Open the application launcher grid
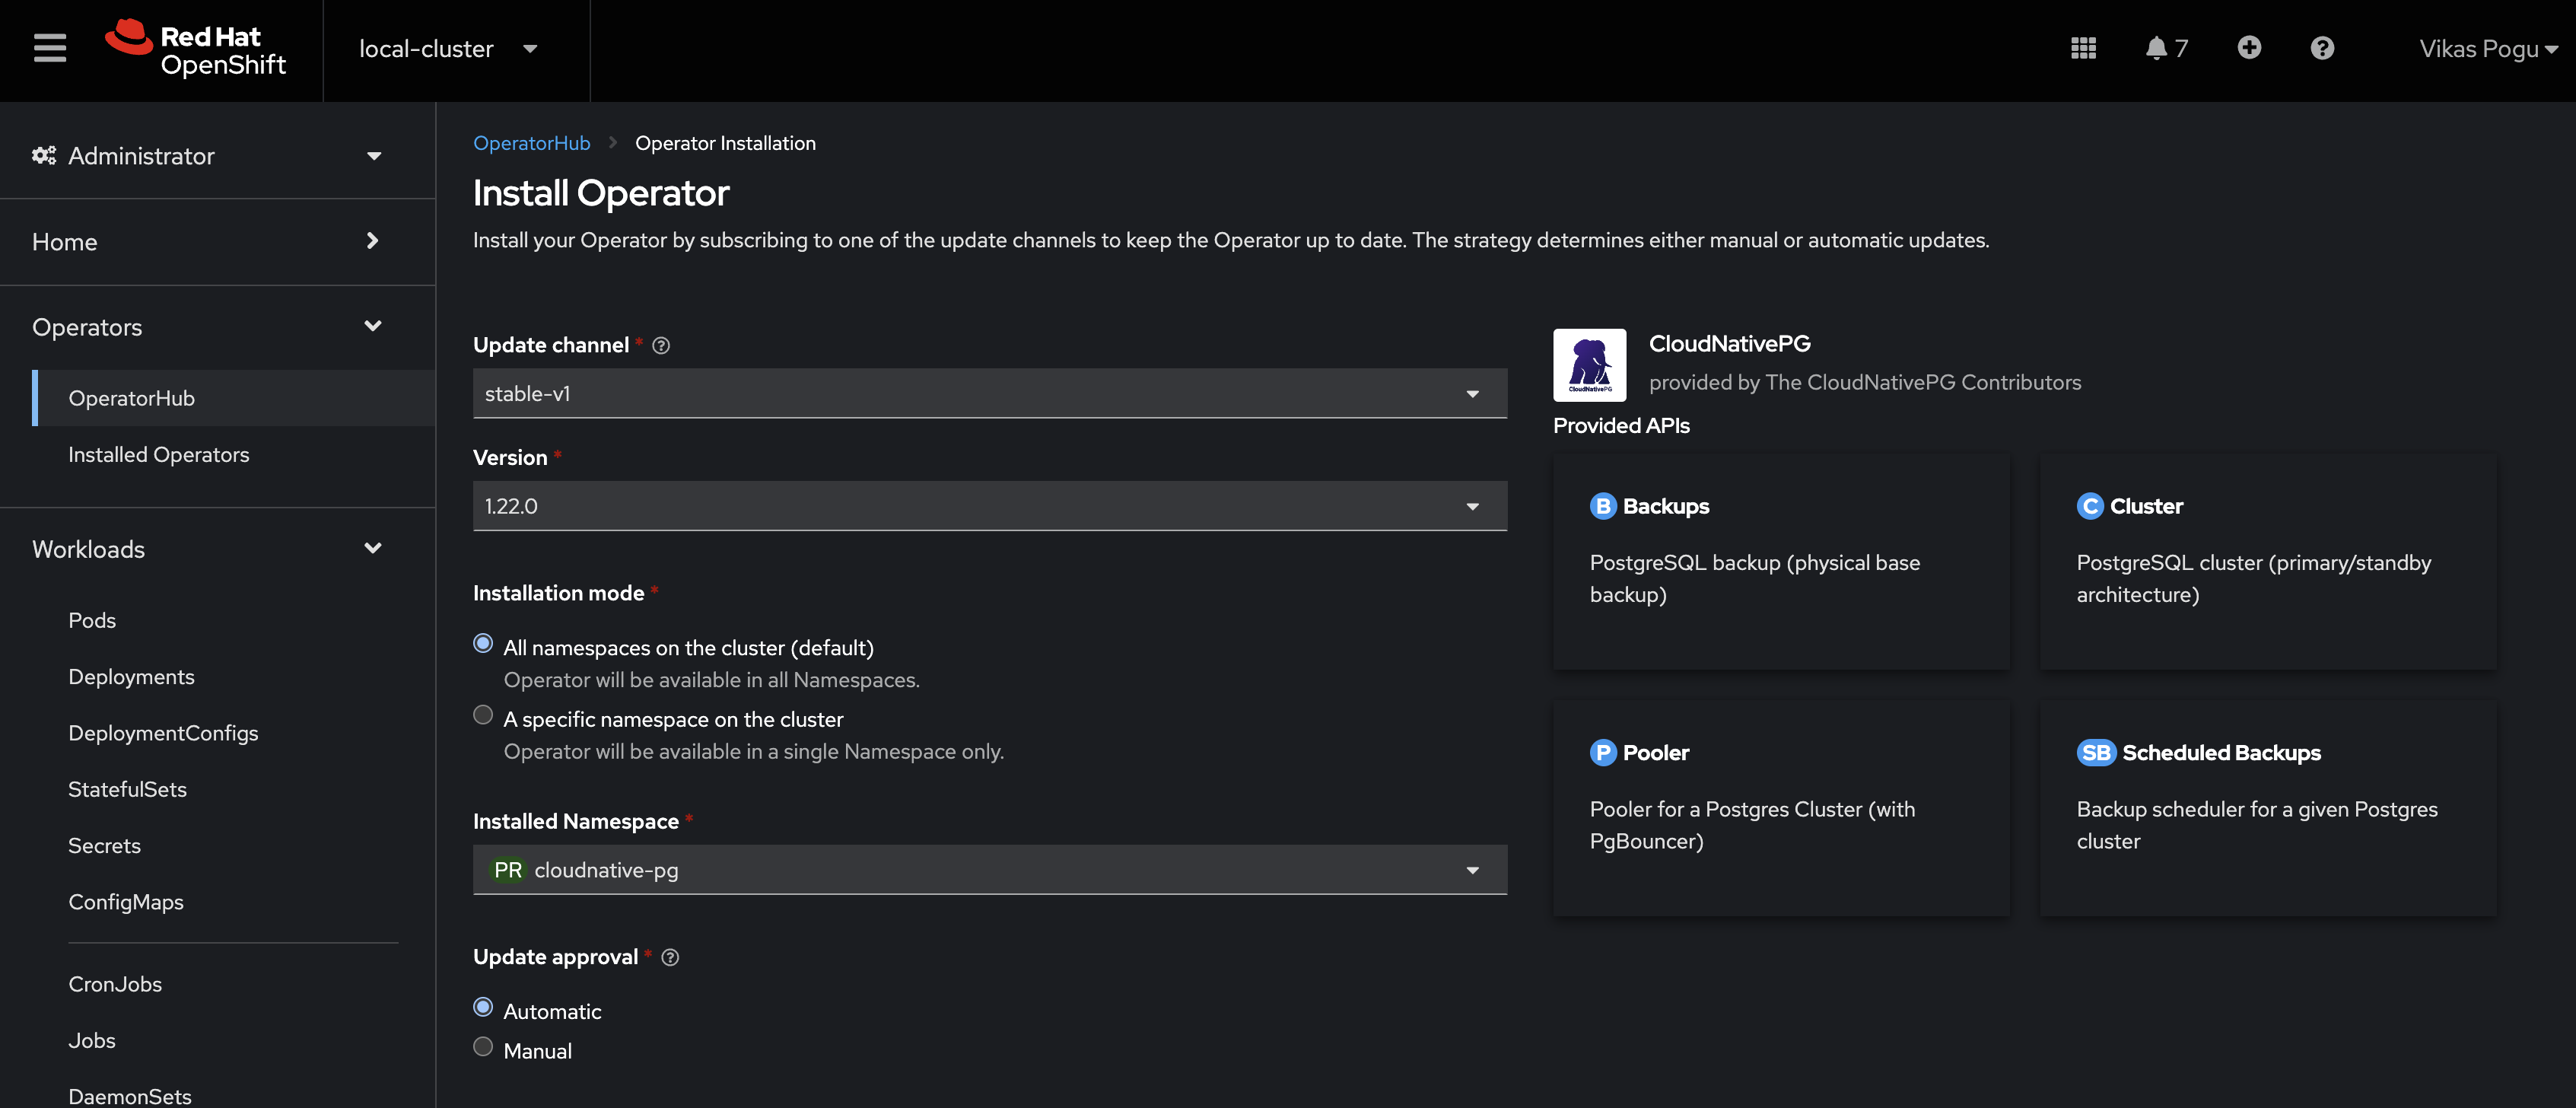 point(2083,48)
